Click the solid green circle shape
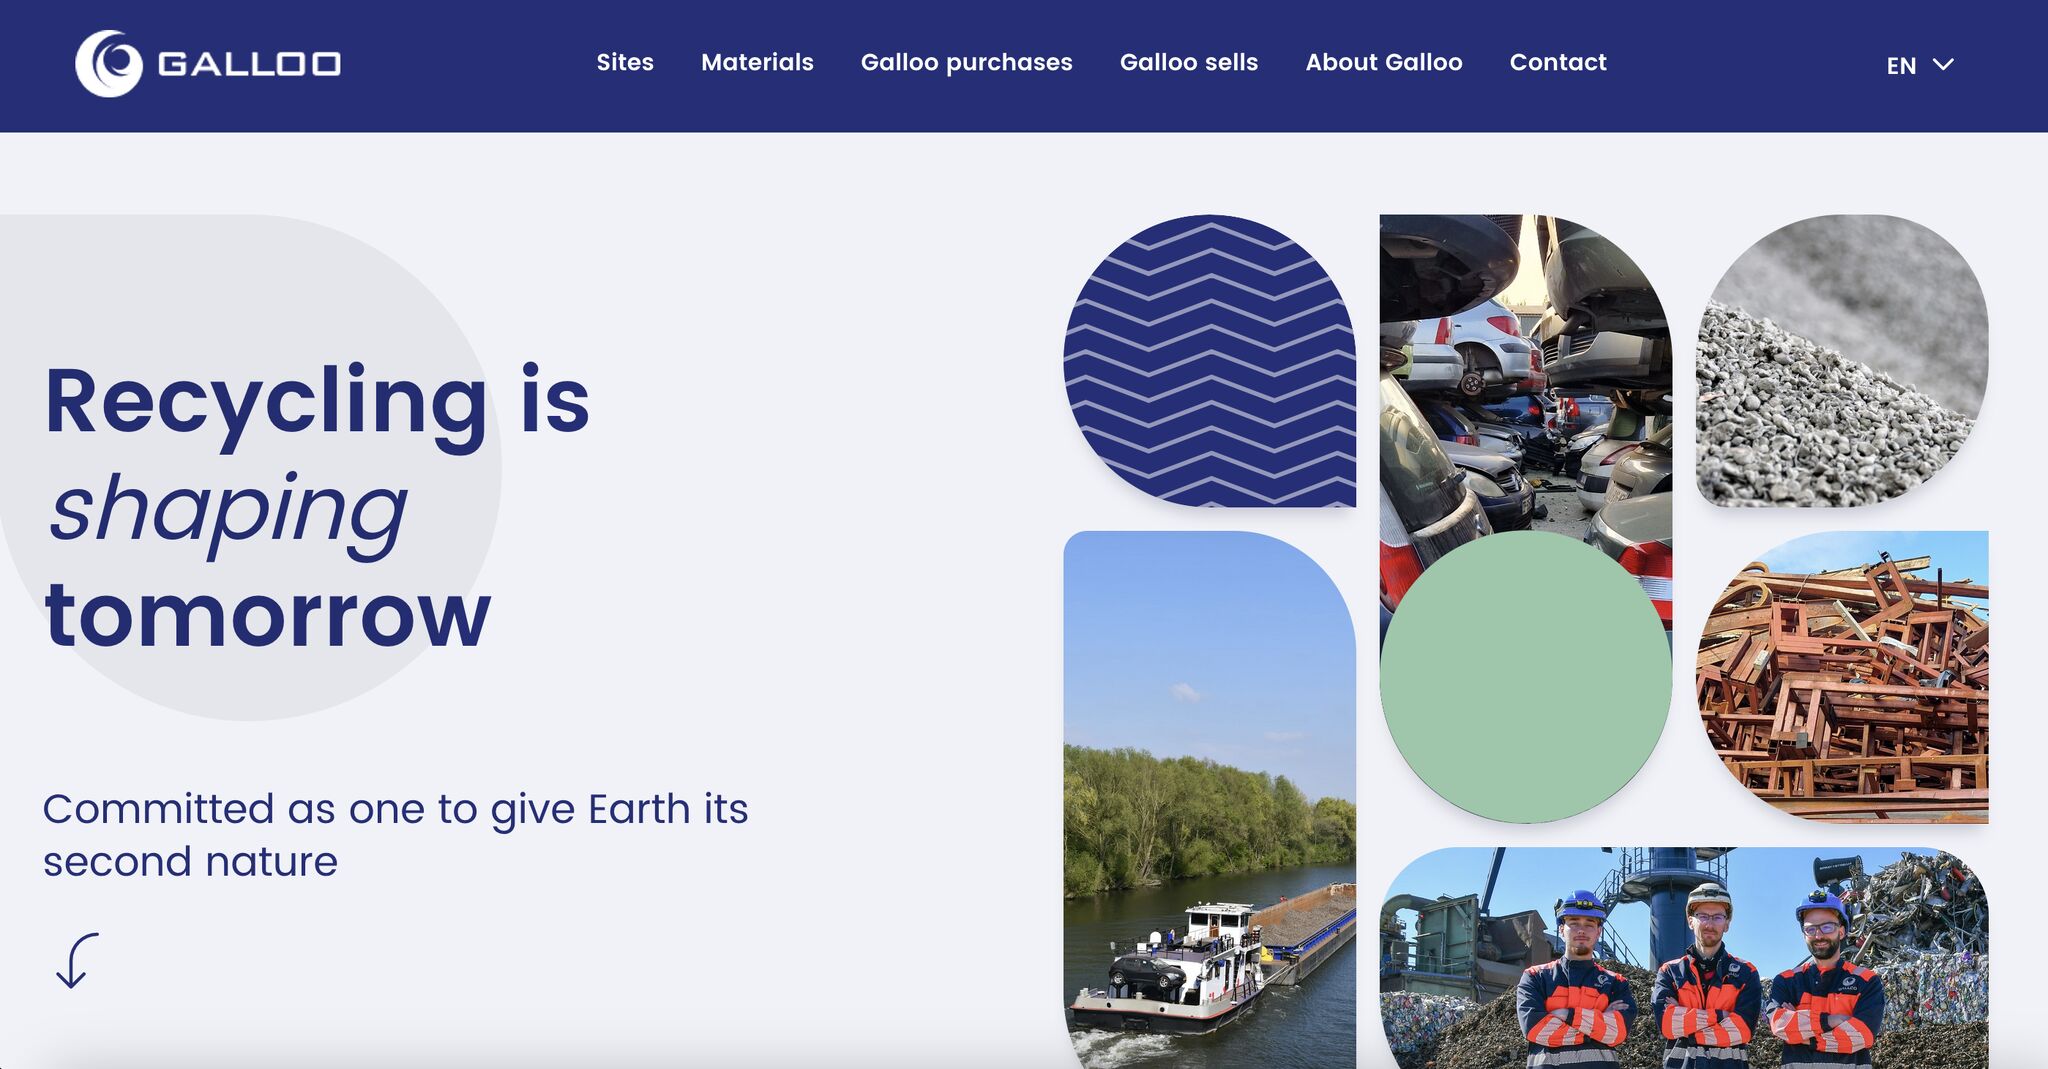2048x1069 pixels. click(x=1525, y=677)
